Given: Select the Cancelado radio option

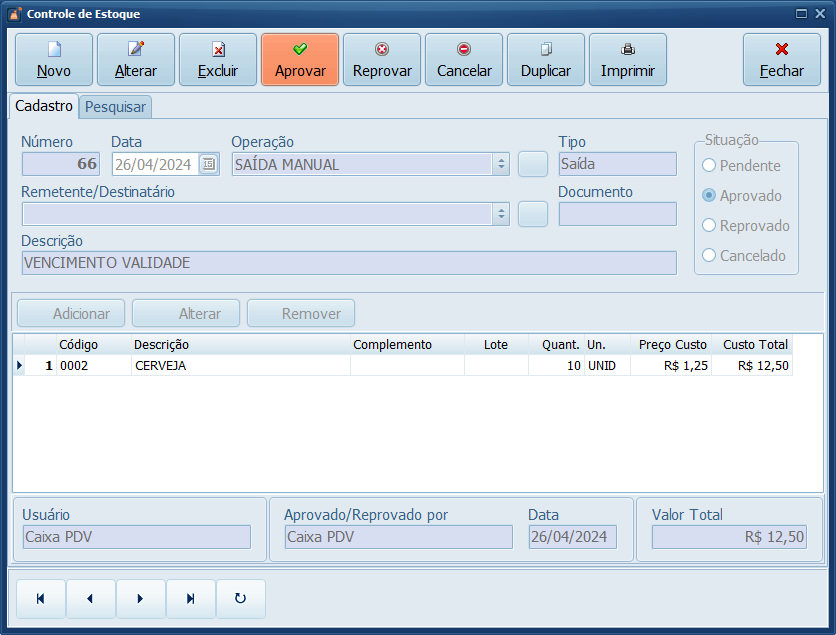Looking at the screenshot, I should (x=710, y=256).
